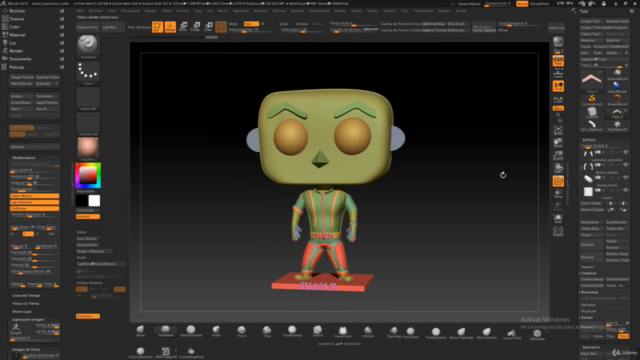640x360 pixels.
Task: Toggle the Persp perspective button
Action: 558,61
